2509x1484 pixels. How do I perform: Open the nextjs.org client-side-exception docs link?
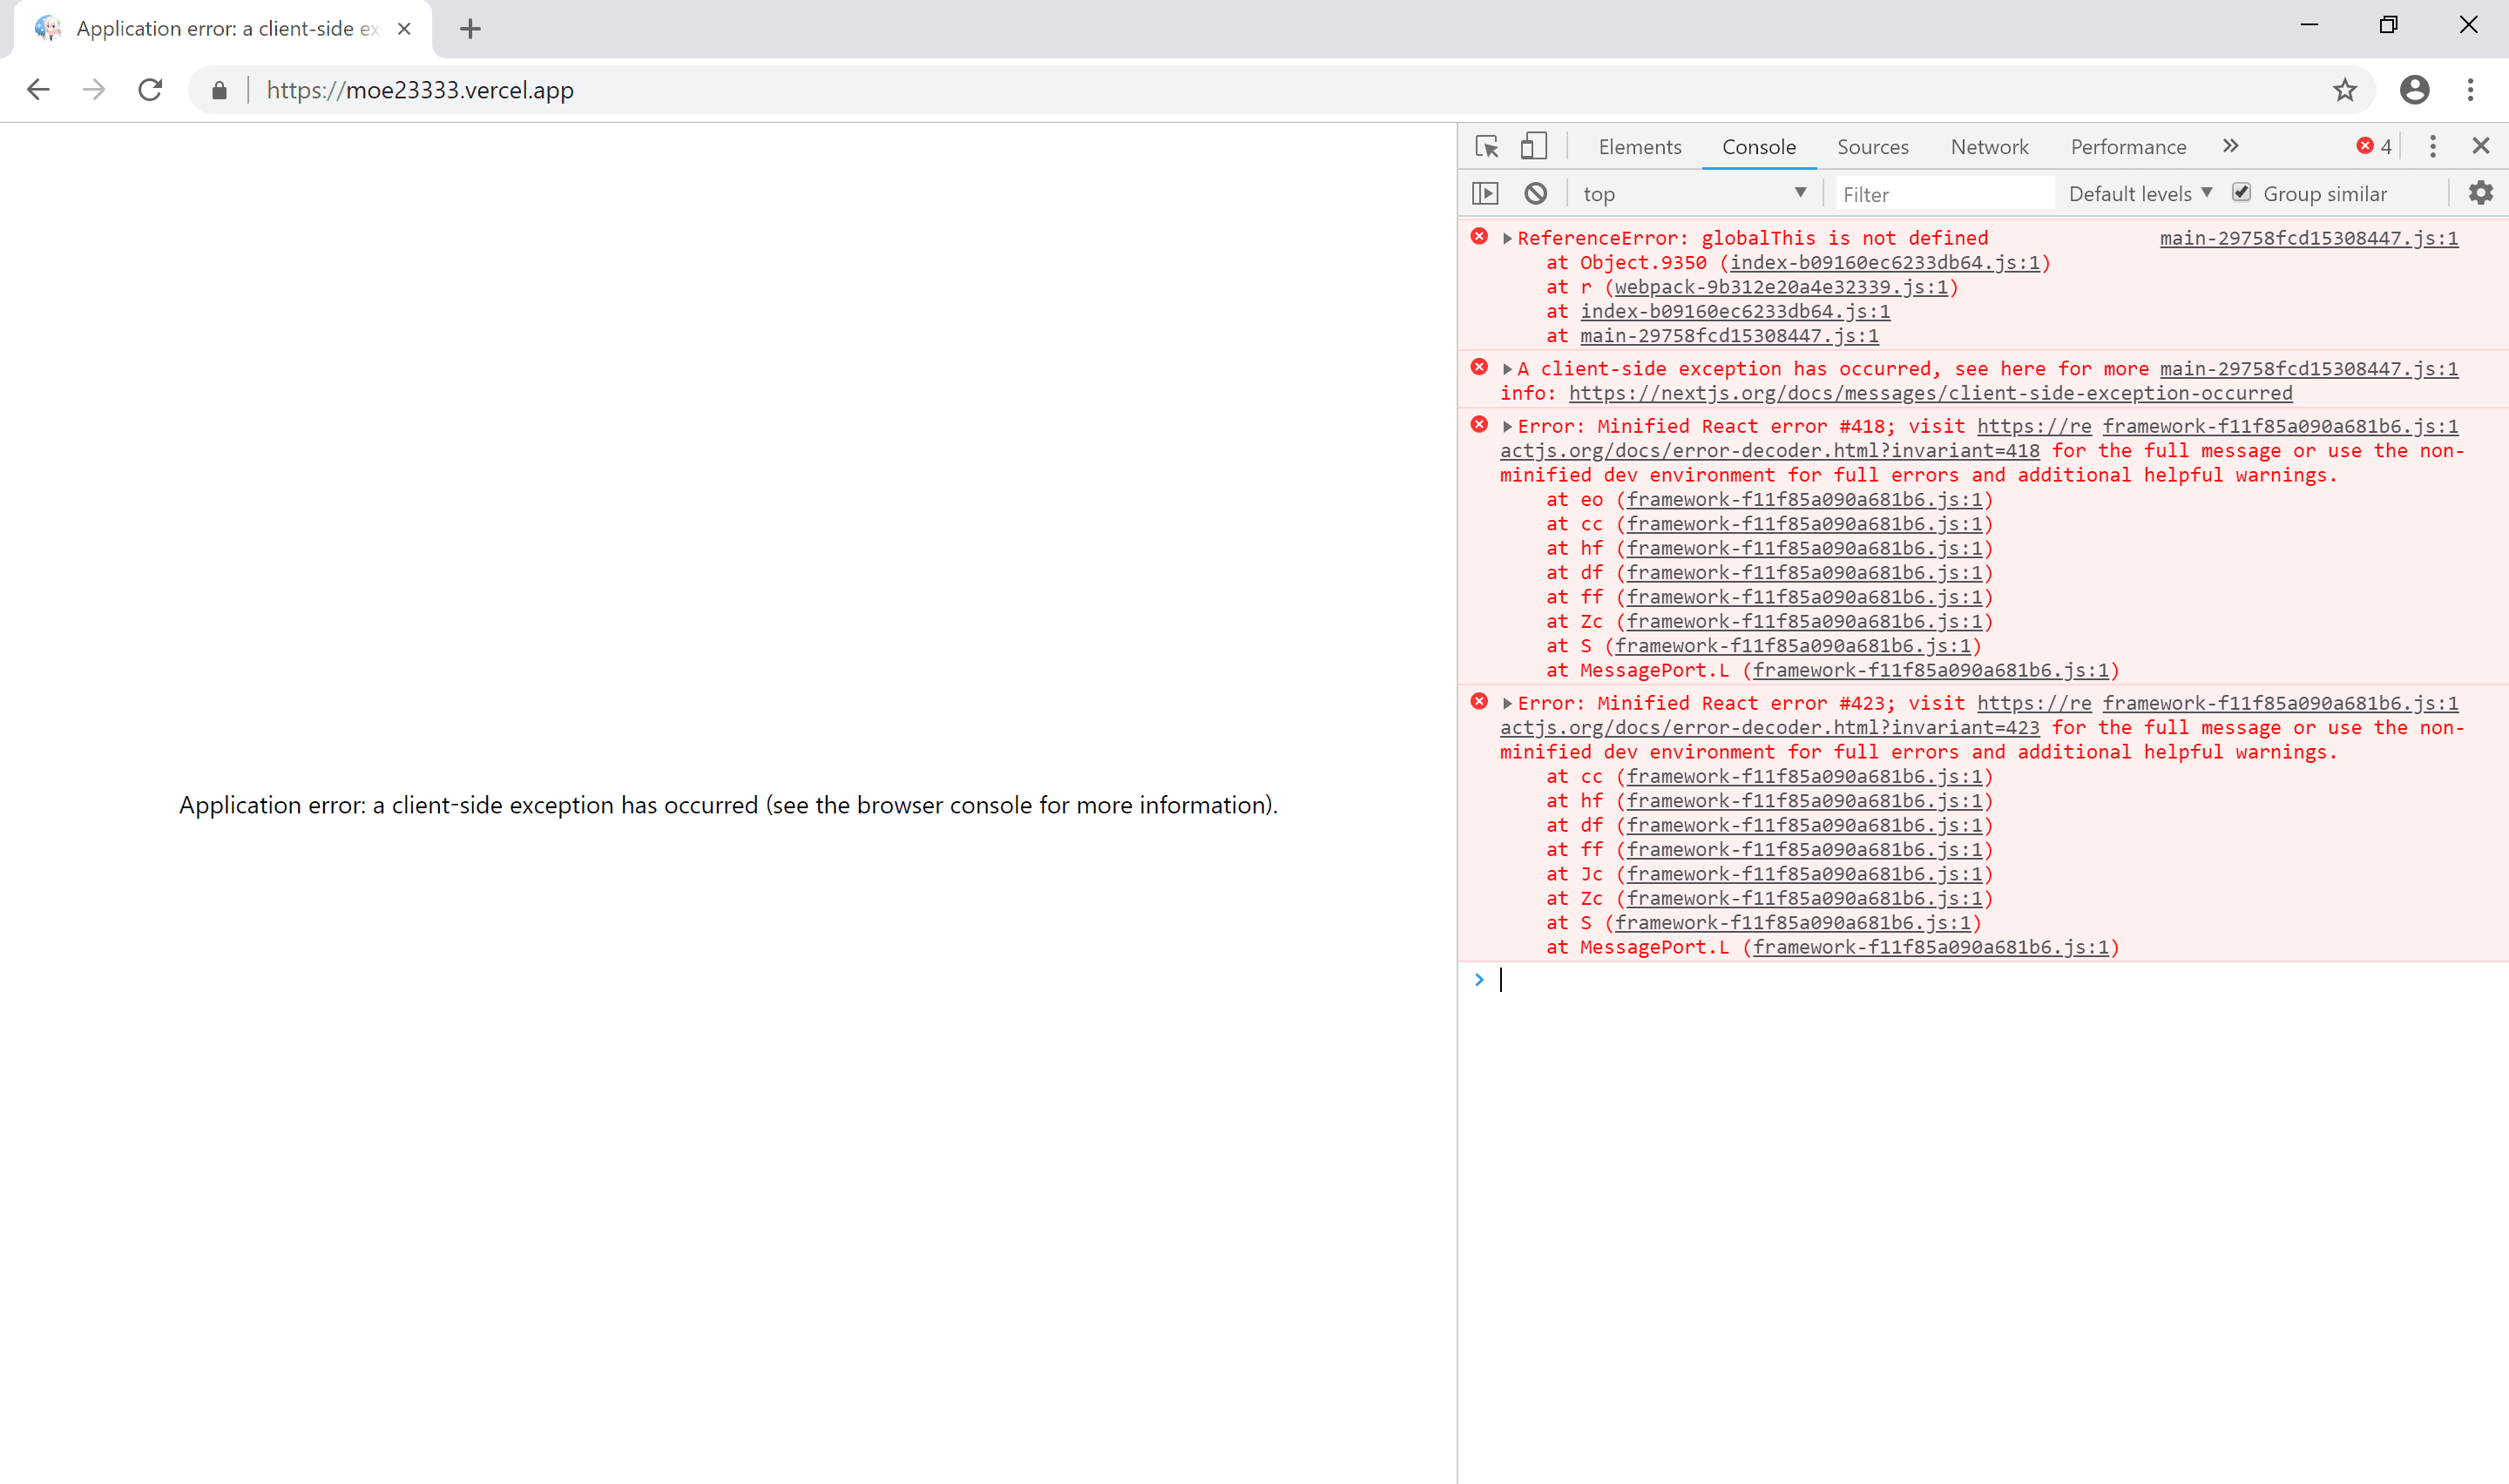1929,394
